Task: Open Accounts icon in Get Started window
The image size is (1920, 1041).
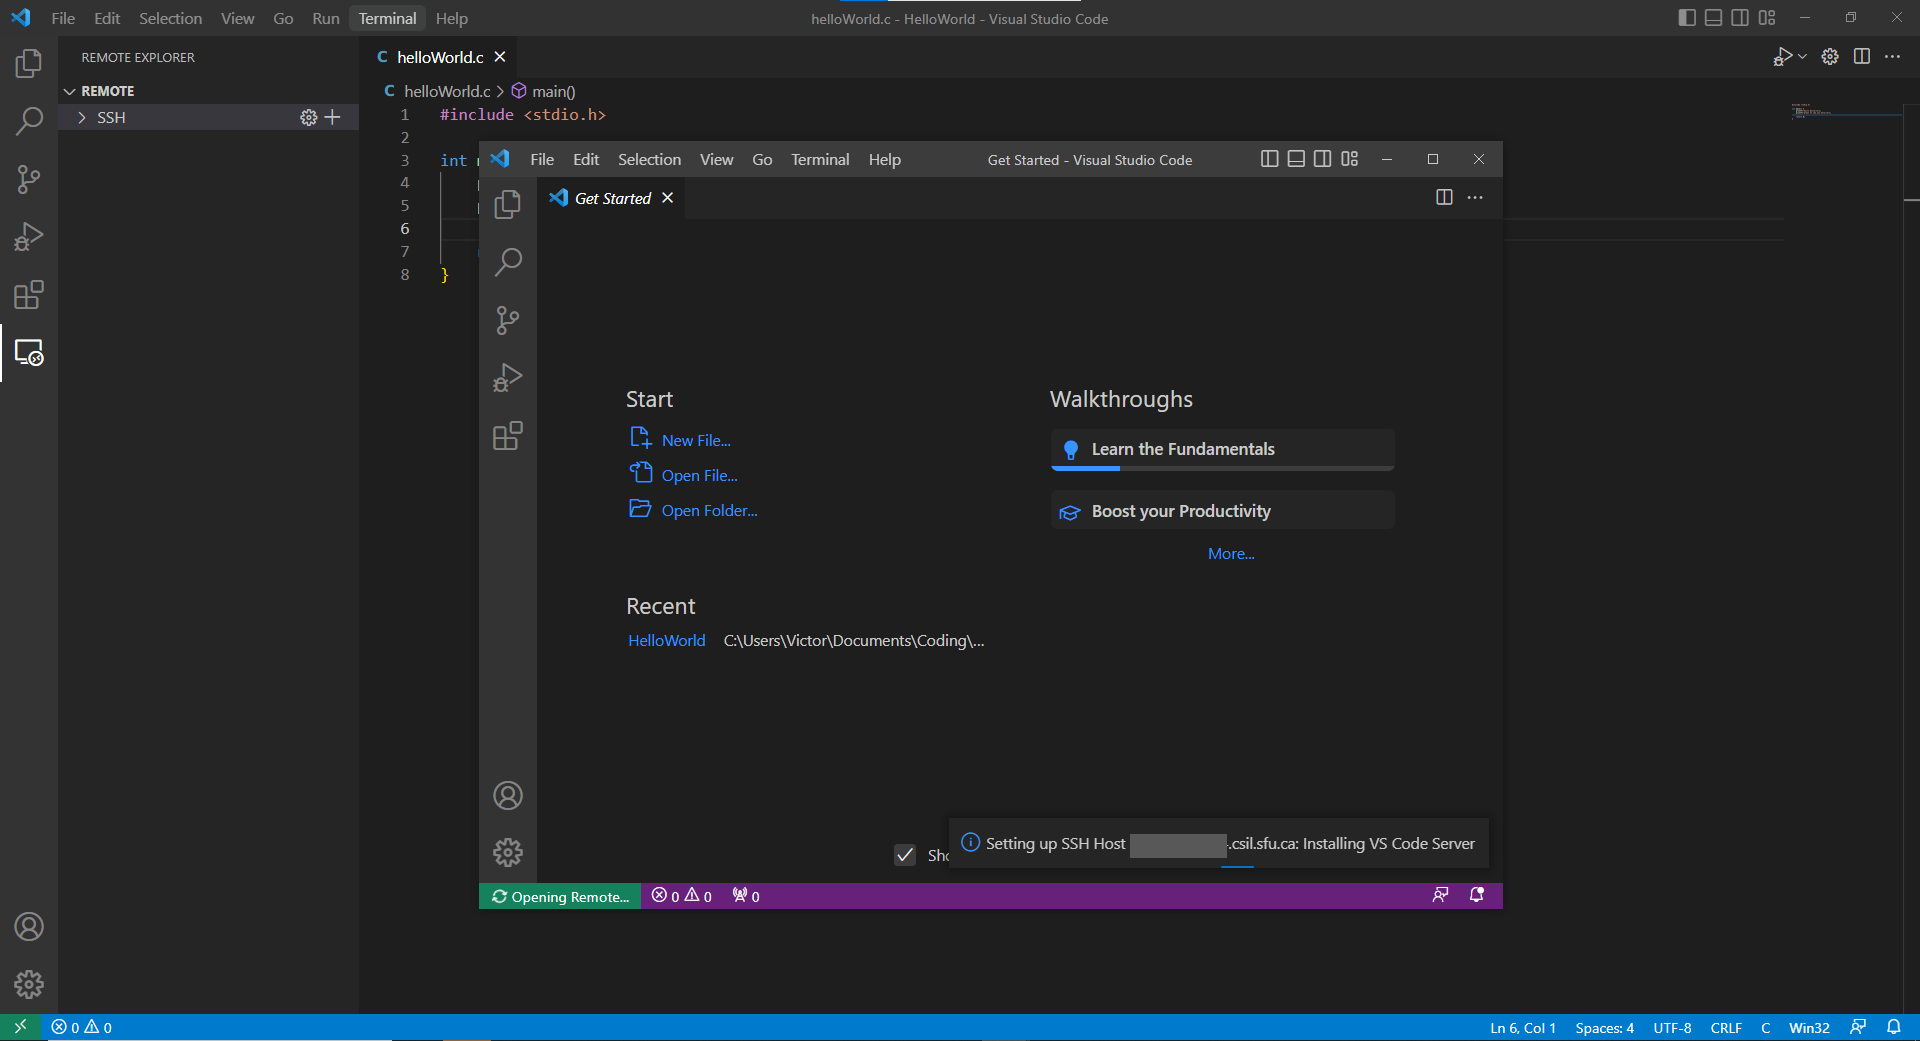Action: (507, 796)
